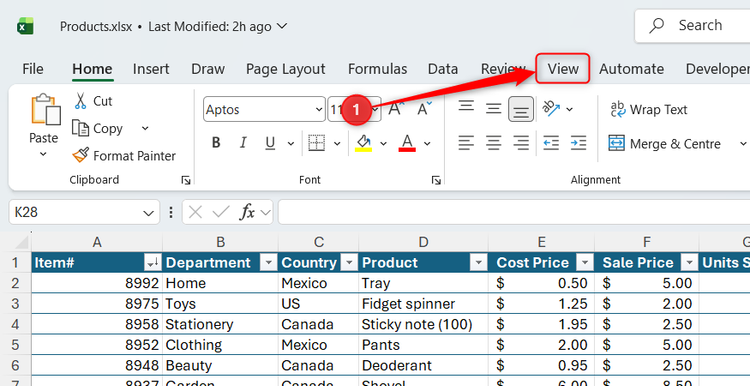This screenshot has width=750, height=386.
Task: Open Sale Price column filter button
Action: (689, 263)
